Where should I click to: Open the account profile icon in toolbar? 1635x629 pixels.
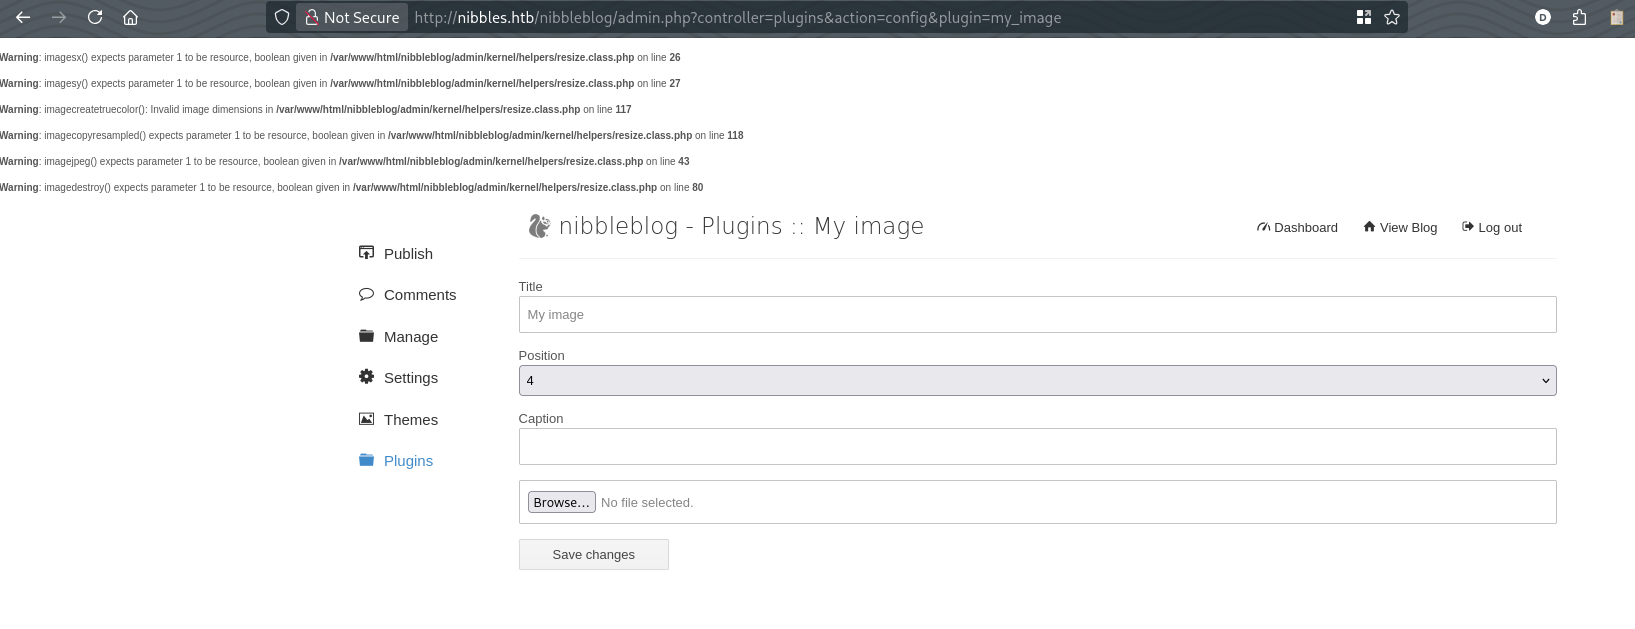(1543, 17)
